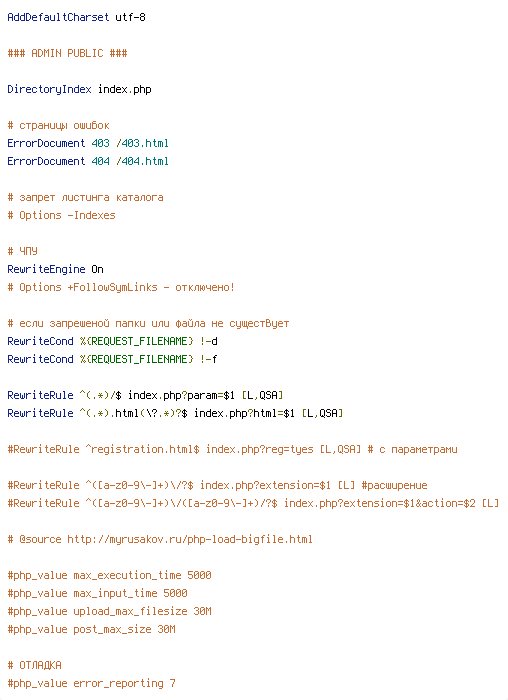This screenshot has width=508, height=700.
Task: Click the RewriteEngine keyword
Action: pyautogui.click(x=46, y=269)
